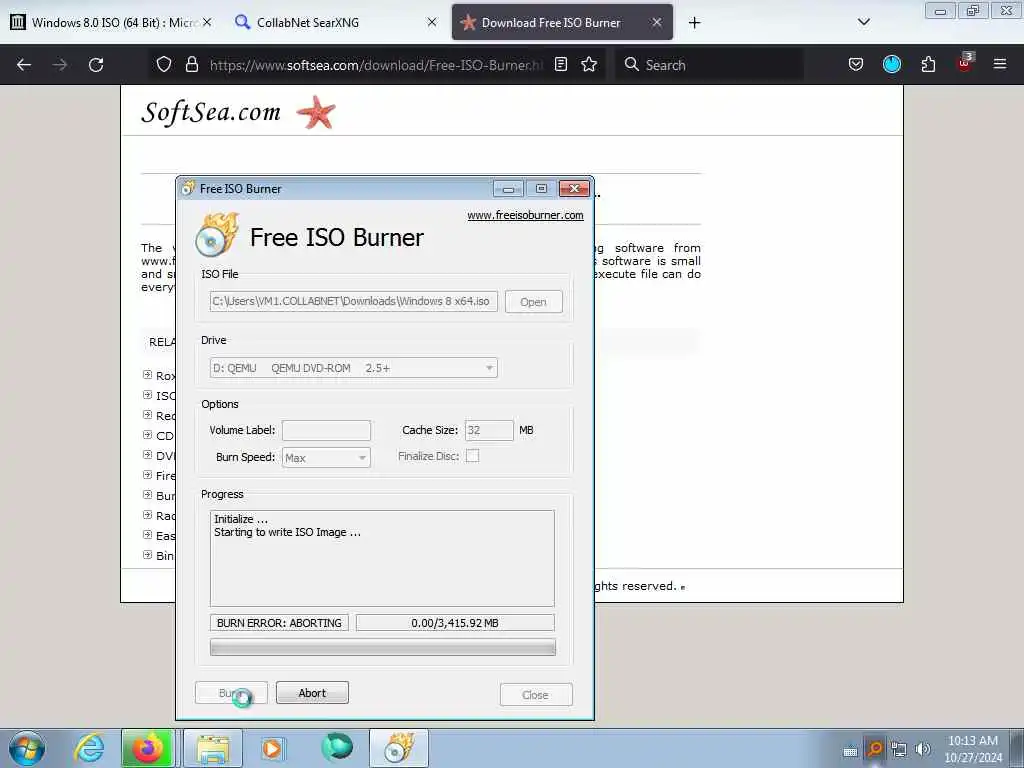This screenshot has height=768, width=1024.
Task: Click the Abort button
Action: point(312,693)
